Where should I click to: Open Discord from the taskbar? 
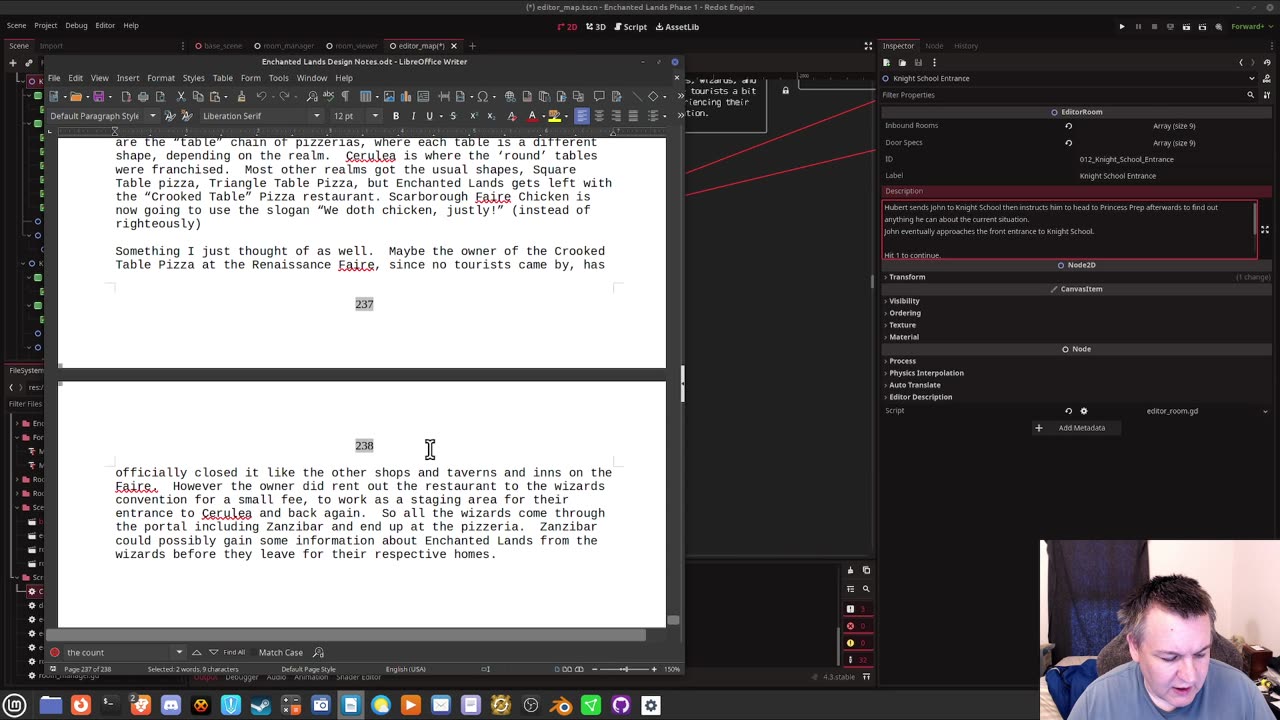171,705
